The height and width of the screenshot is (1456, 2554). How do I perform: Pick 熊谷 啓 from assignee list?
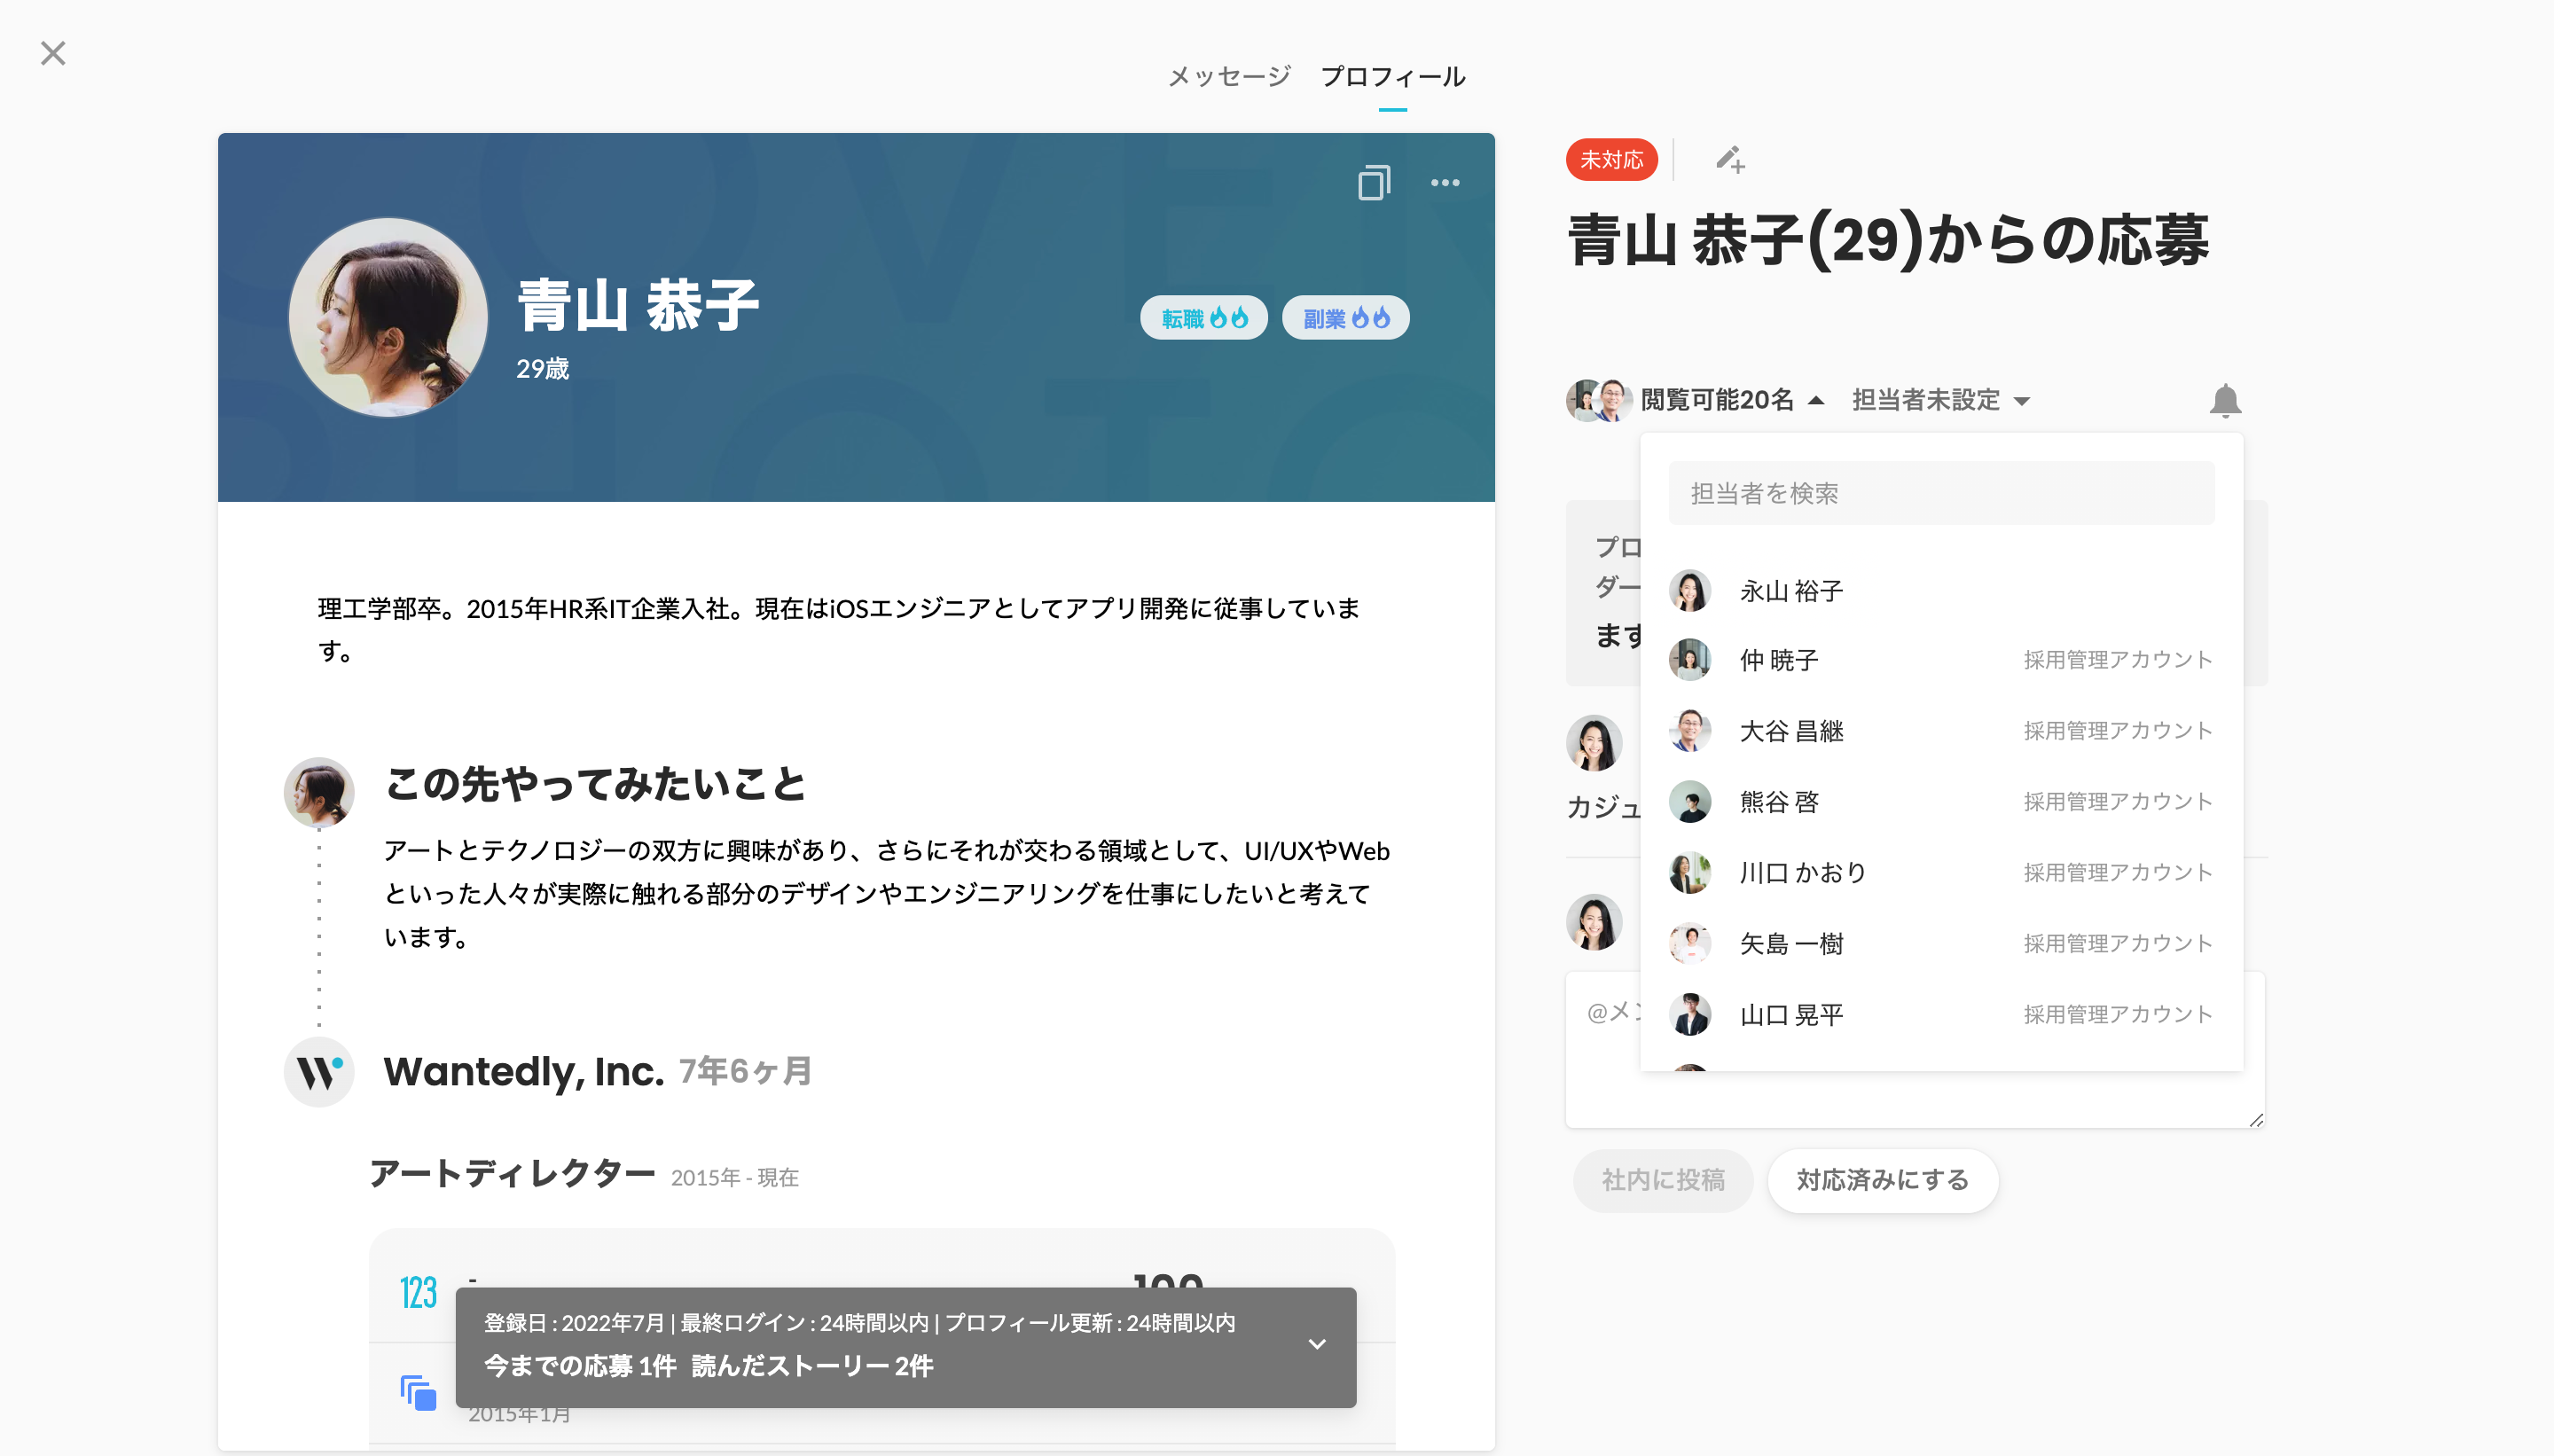1941,802
